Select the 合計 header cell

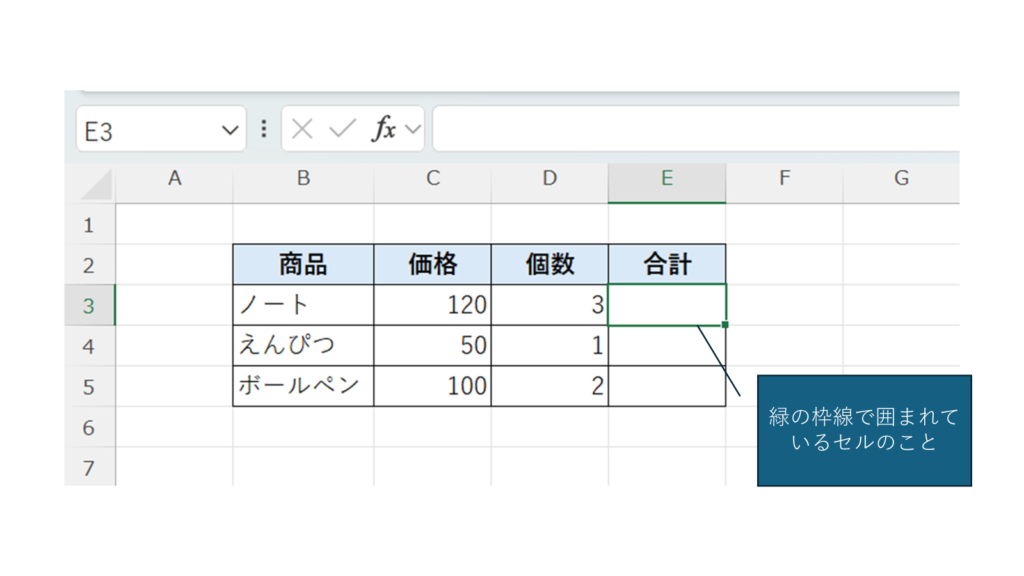pyautogui.click(x=667, y=264)
